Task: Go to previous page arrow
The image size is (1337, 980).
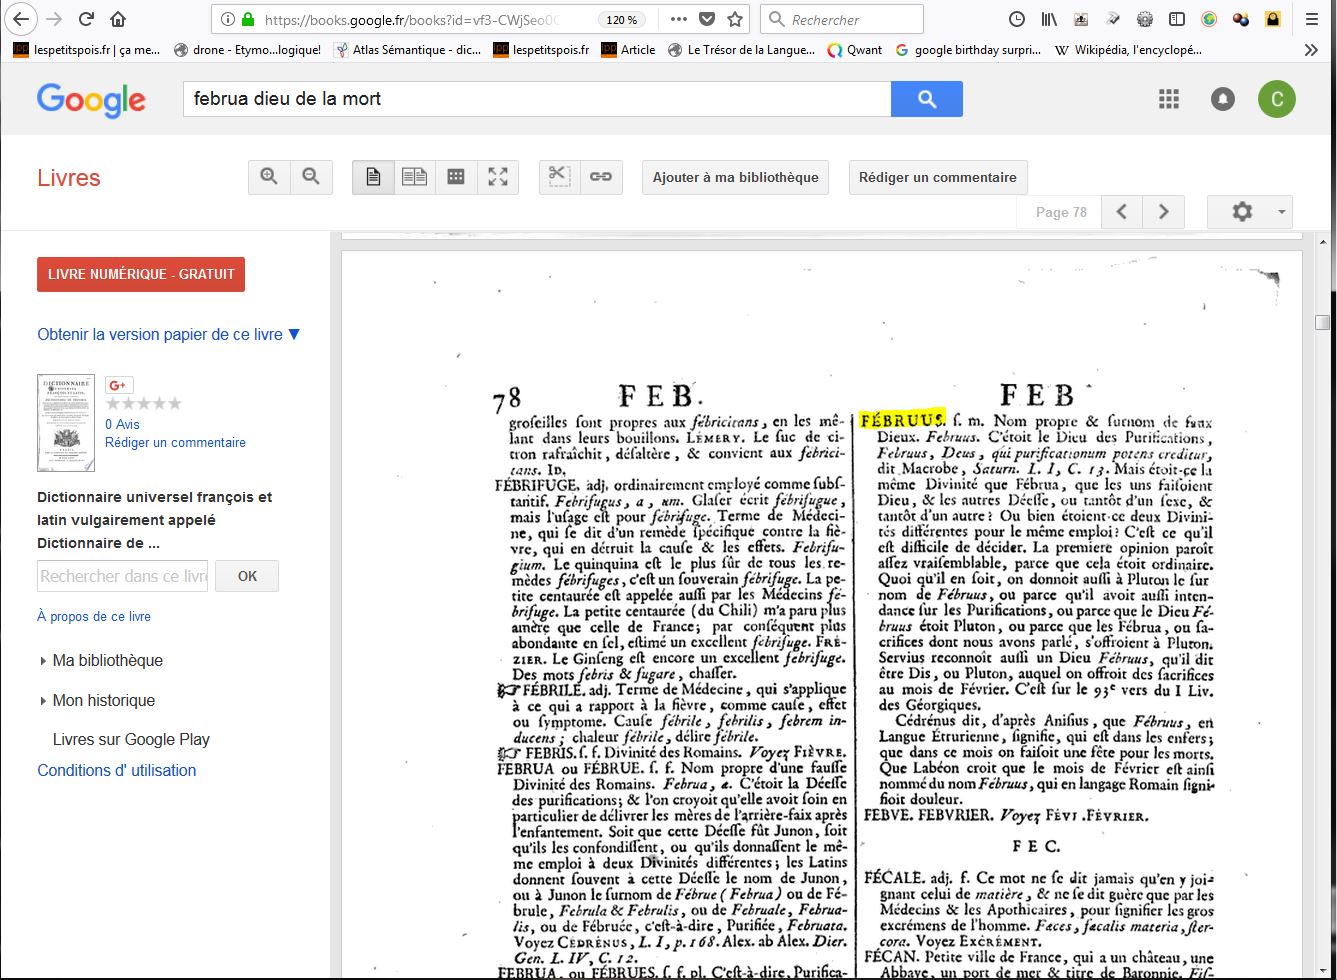Action: click(1122, 212)
